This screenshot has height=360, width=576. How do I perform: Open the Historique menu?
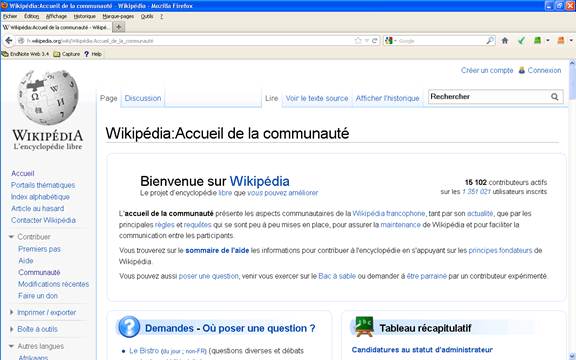pyautogui.click(x=84, y=16)
